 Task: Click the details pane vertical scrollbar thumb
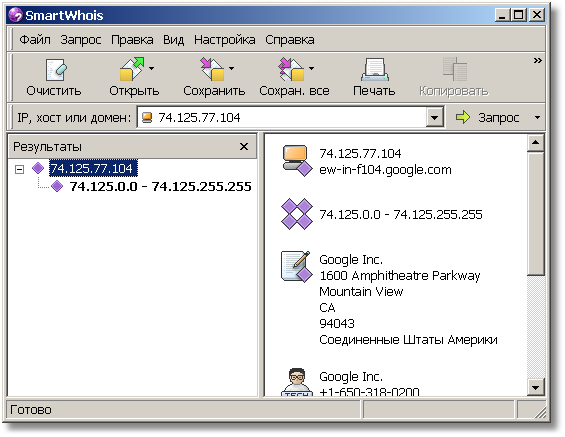click(535, 214)
